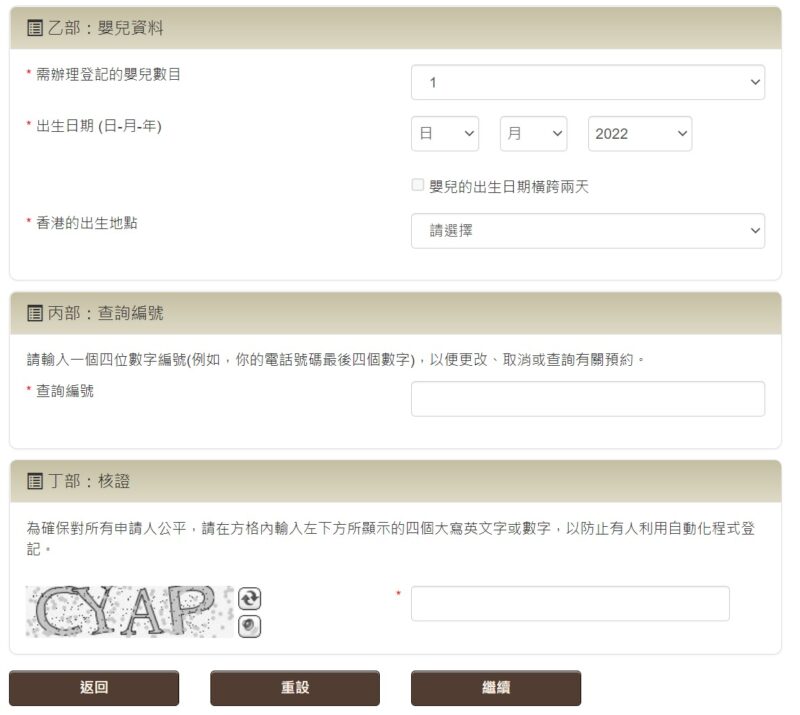
Task: Click the 丁部：核證 section heading
Action: pyautogui.click(x=89, y=481)
